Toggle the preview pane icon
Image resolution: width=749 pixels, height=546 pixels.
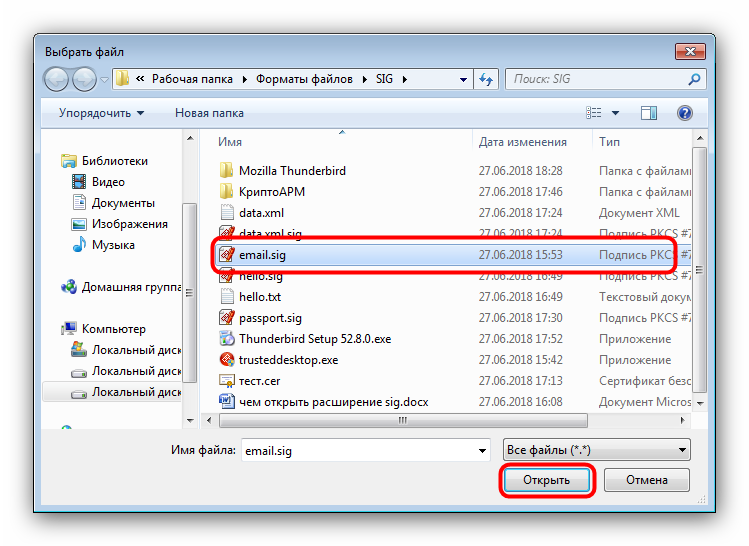[x=648, y=113]
